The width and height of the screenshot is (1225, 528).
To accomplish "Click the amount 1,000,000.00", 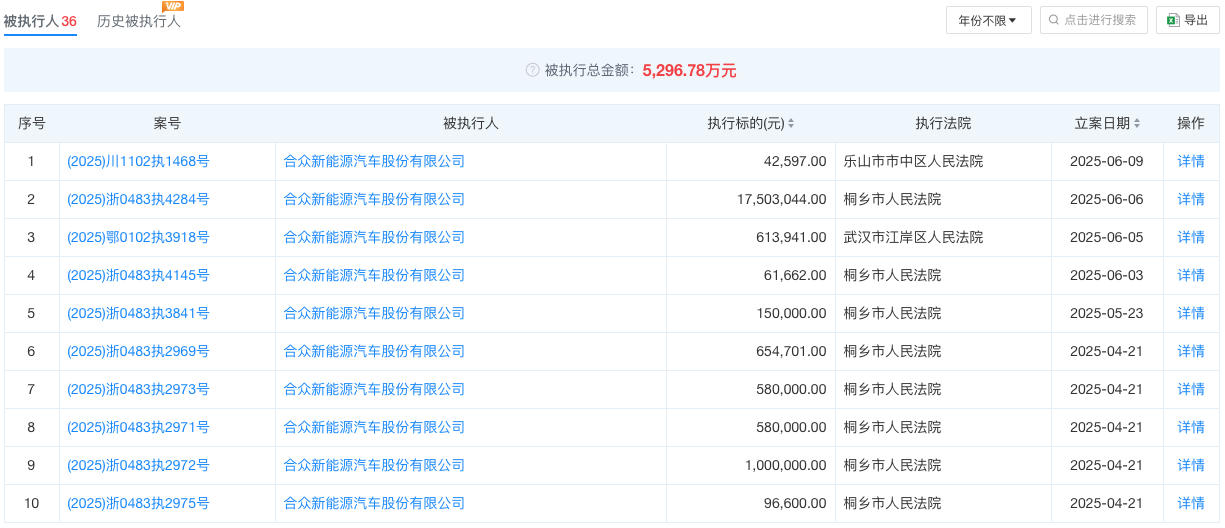I will click(785, 465).
